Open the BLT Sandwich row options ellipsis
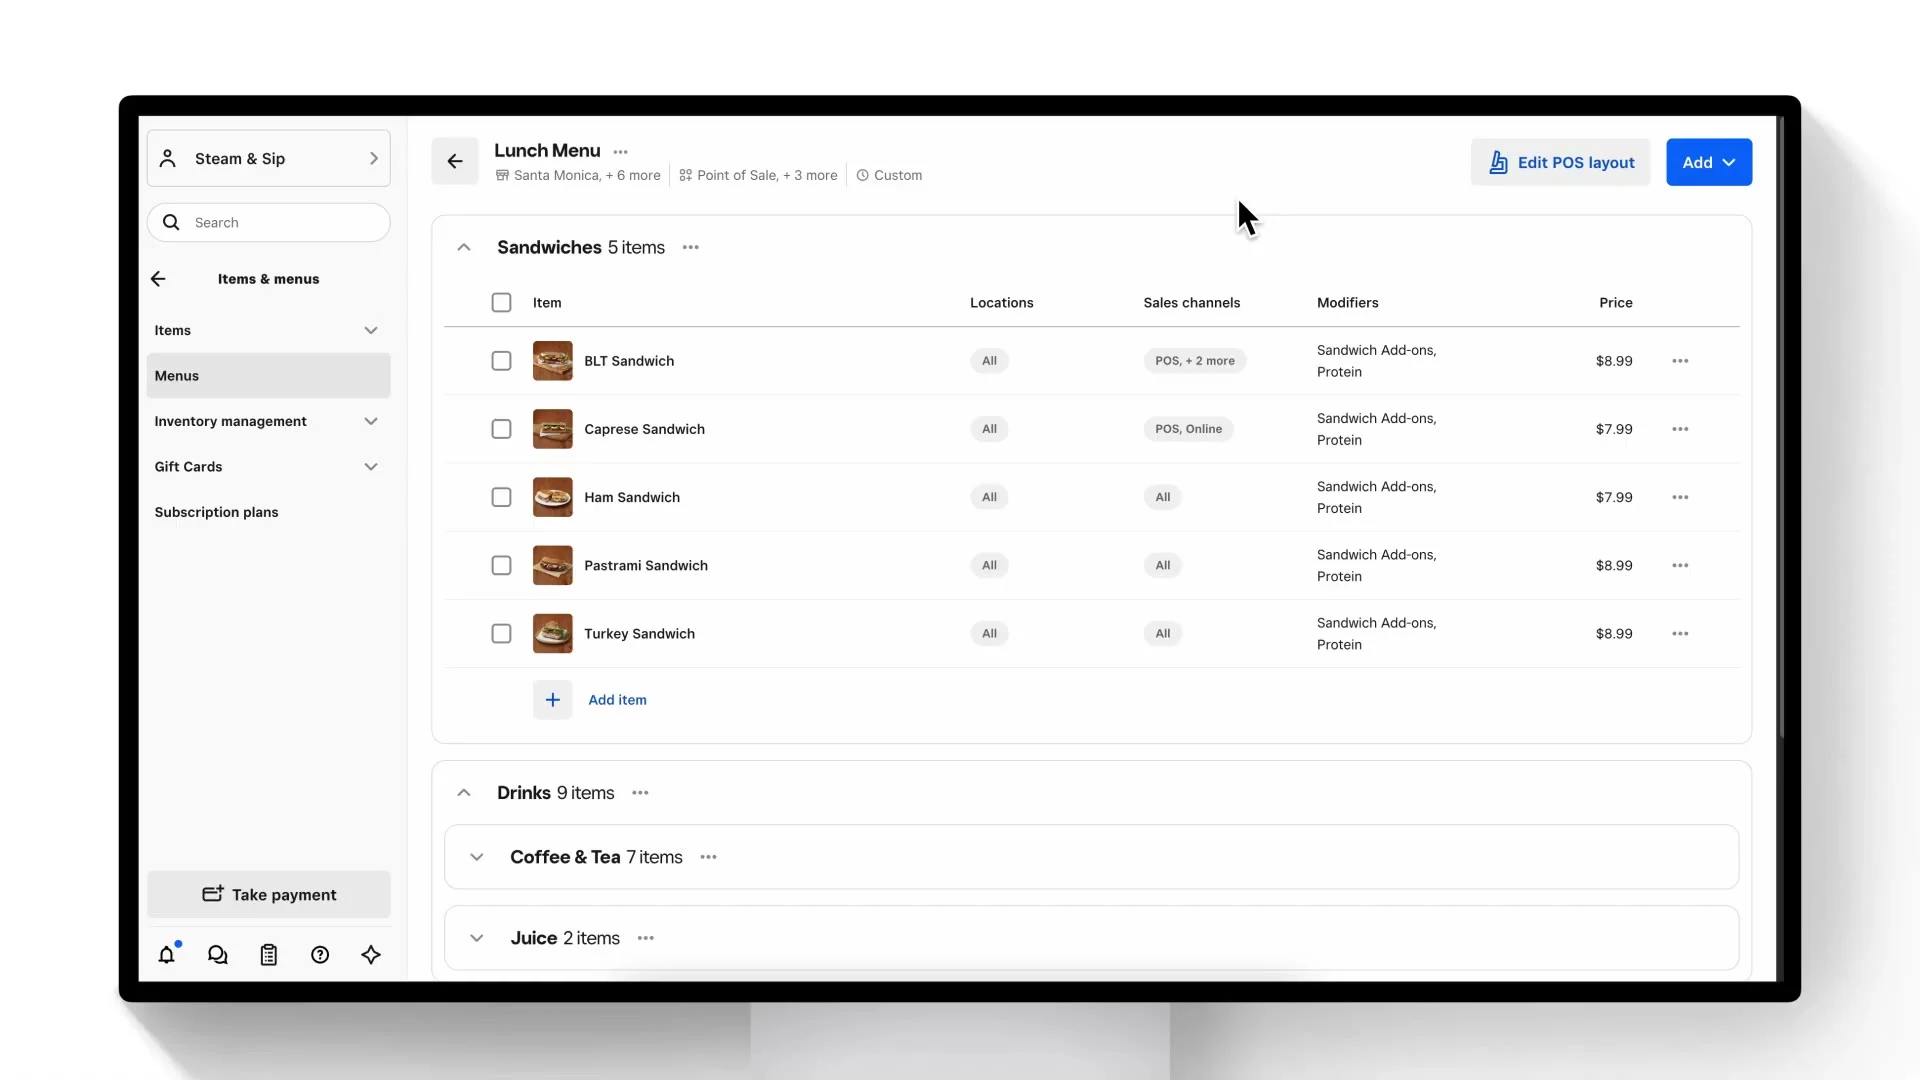Image resolution: width=1920 pixels, height=1080 pixels. coord(1680,361)
